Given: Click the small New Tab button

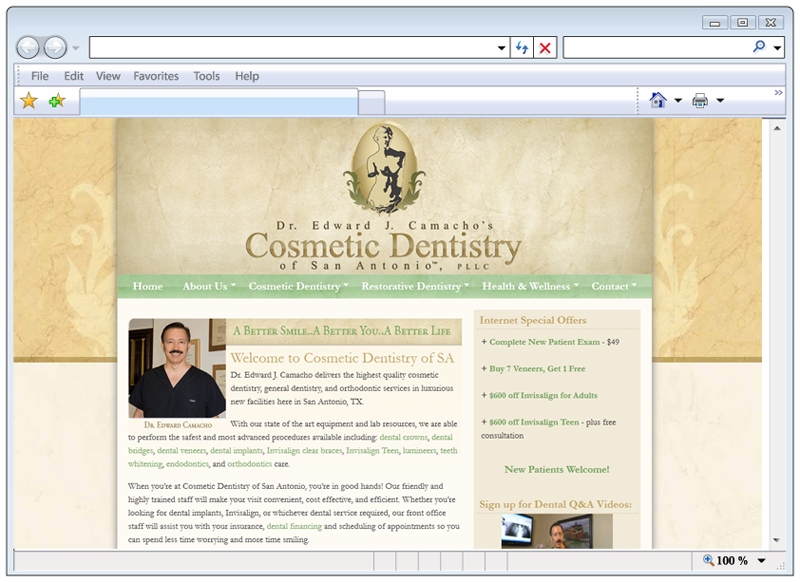Looking at the screenshot, I should pyautogui.click(x=371, y=103).
